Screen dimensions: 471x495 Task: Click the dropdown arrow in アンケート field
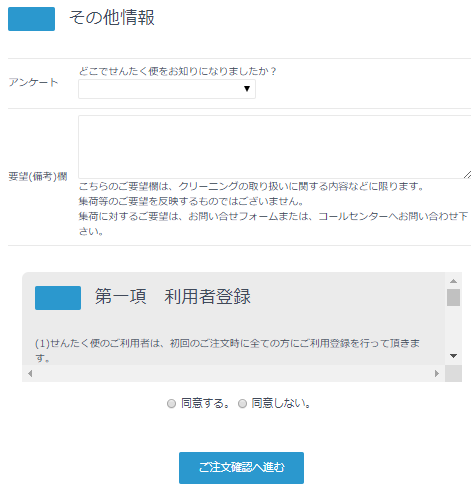247,89
